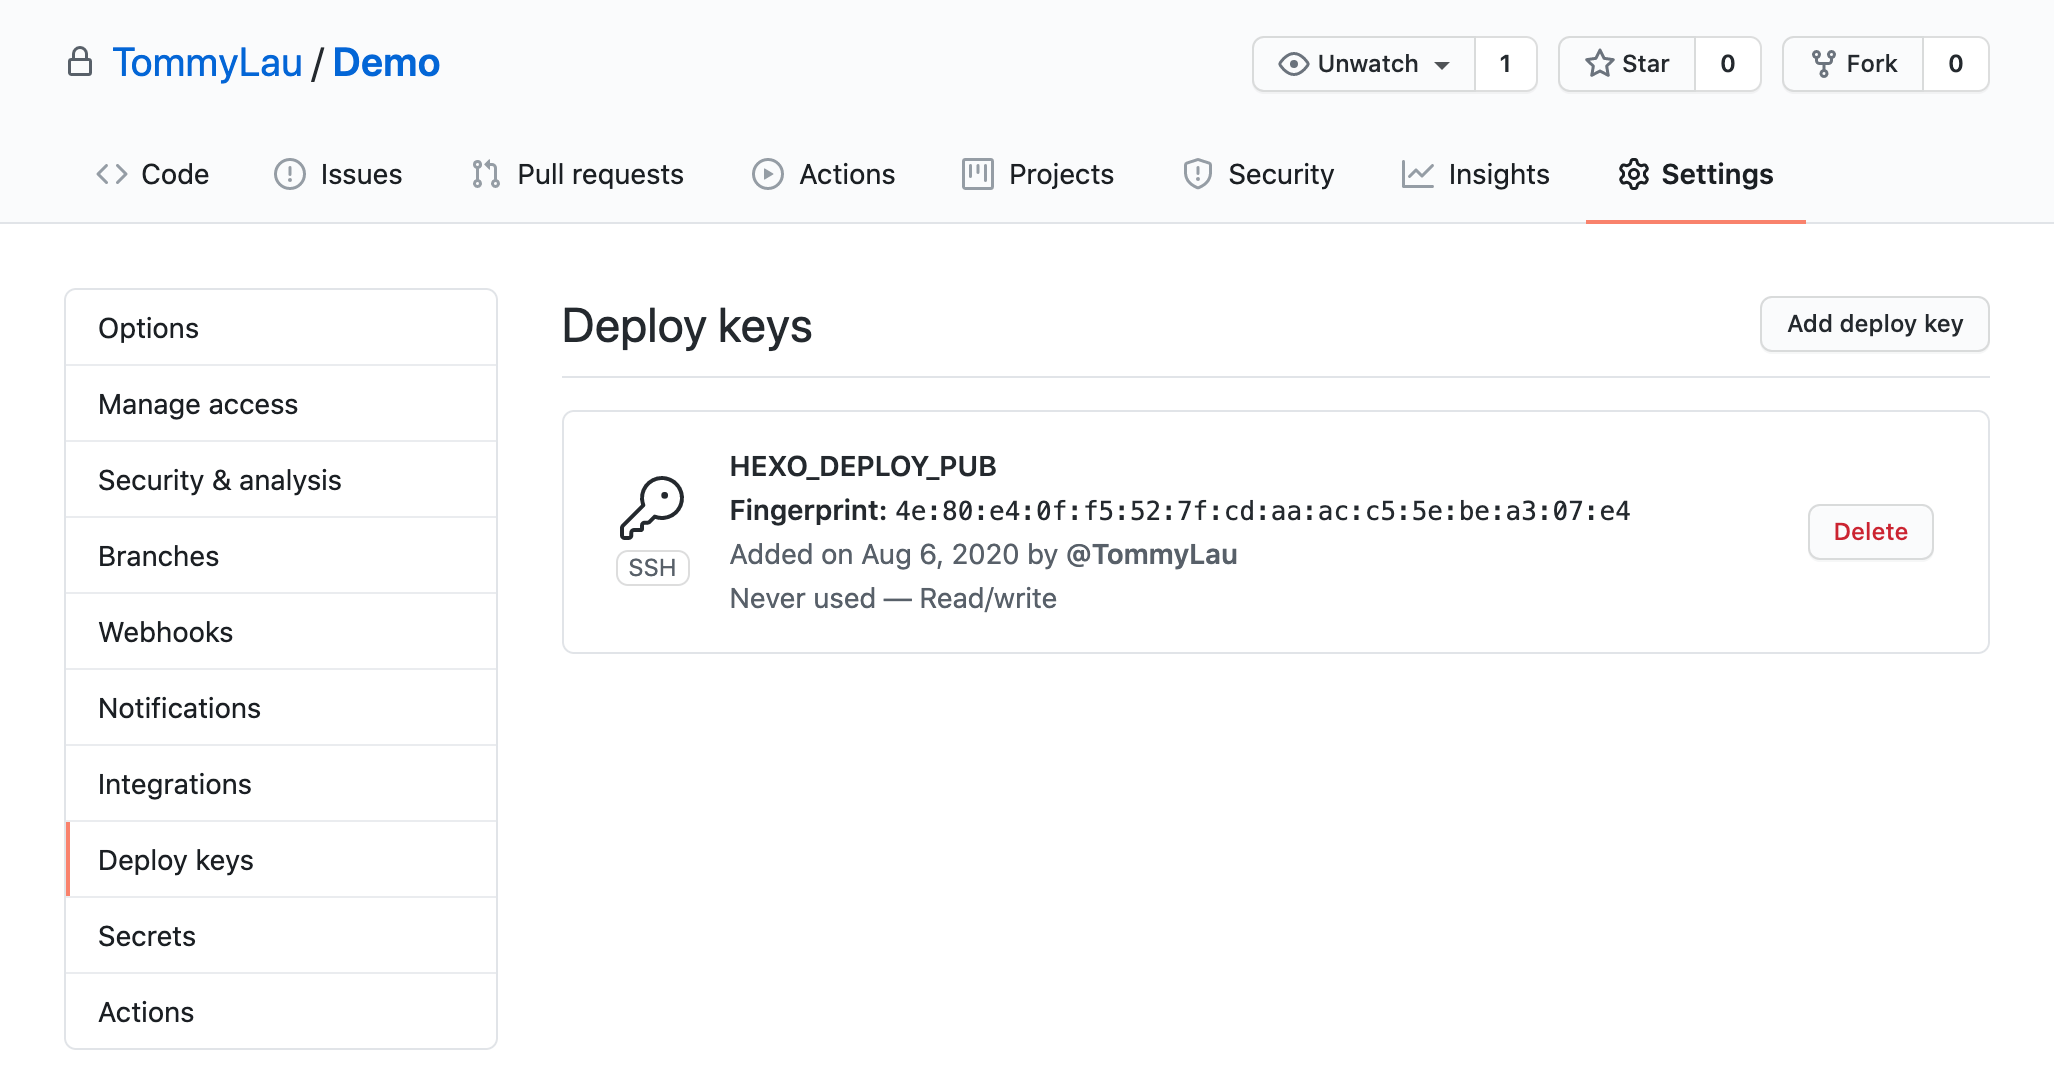Expand the Unwatch dropdown arrow
This screenshot has height=1082, width=2054.
point(1442,65)
